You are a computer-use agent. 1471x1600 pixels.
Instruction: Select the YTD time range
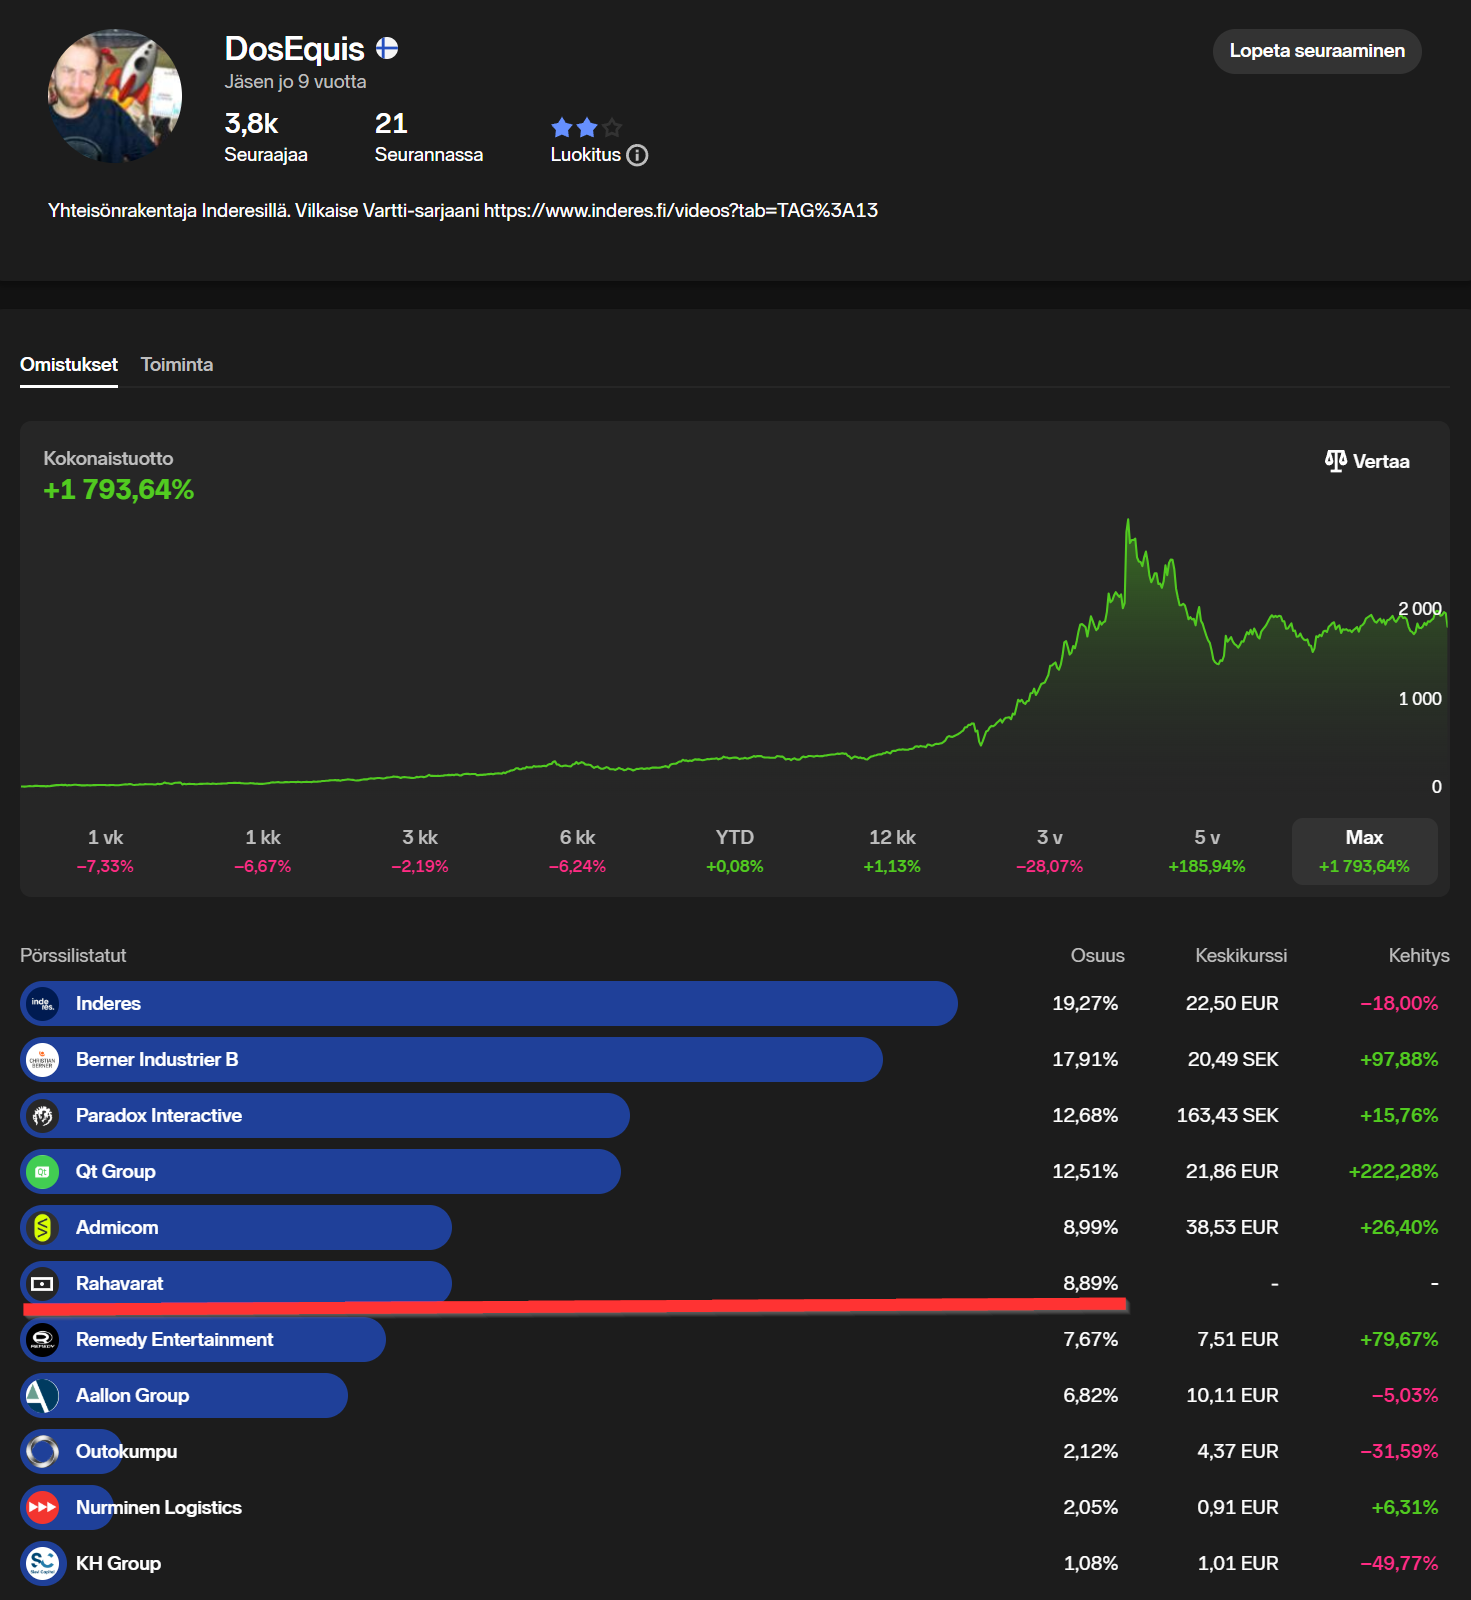point(734,850)
